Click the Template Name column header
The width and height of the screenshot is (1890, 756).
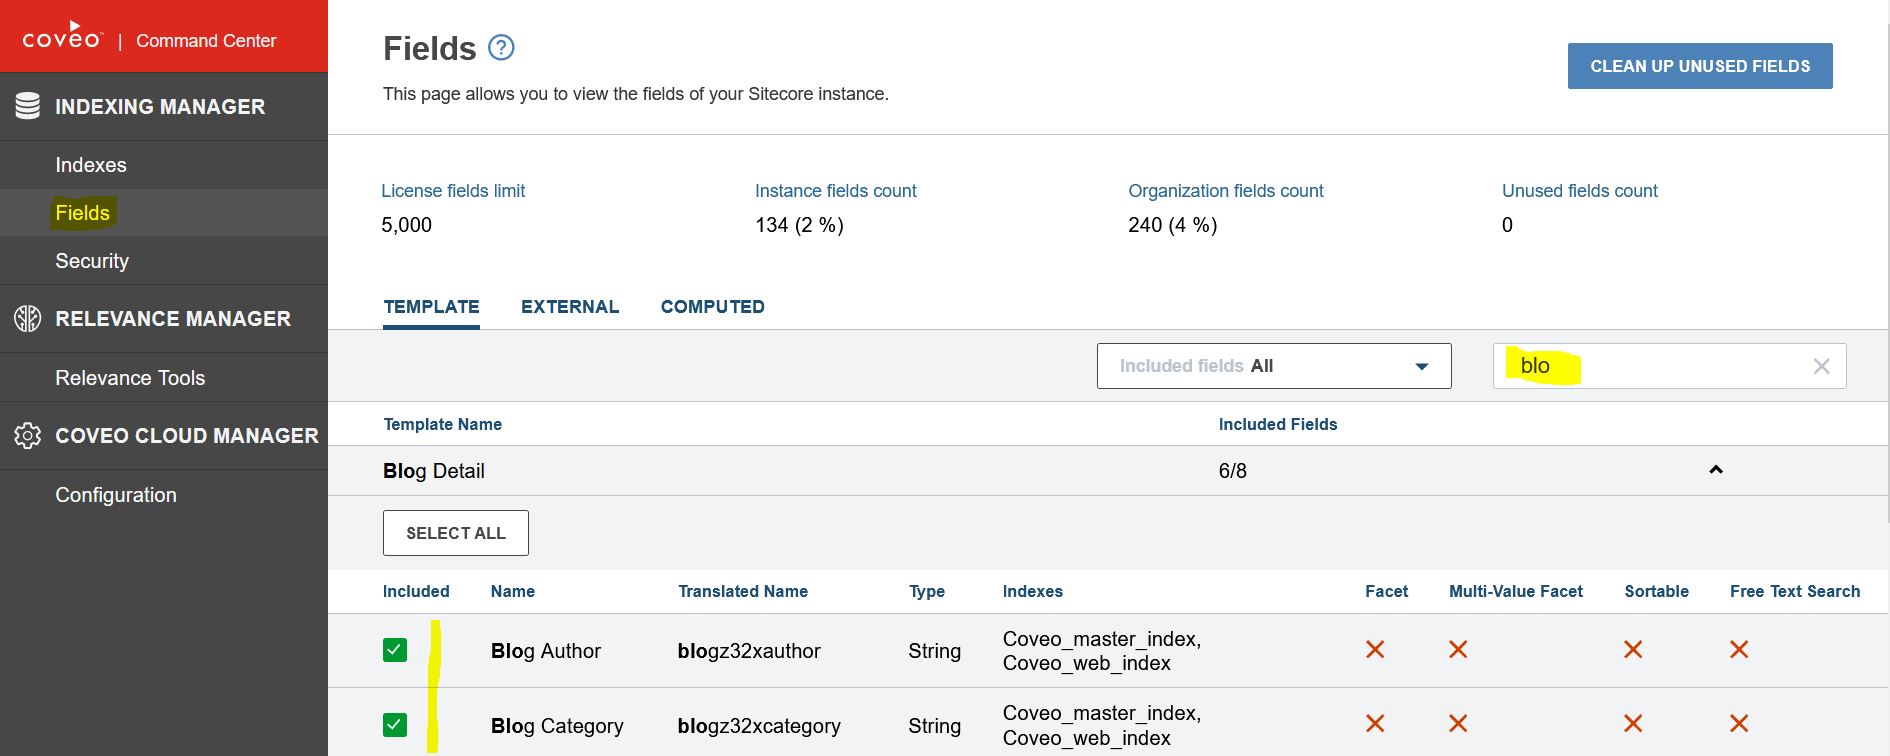[443, 424]
